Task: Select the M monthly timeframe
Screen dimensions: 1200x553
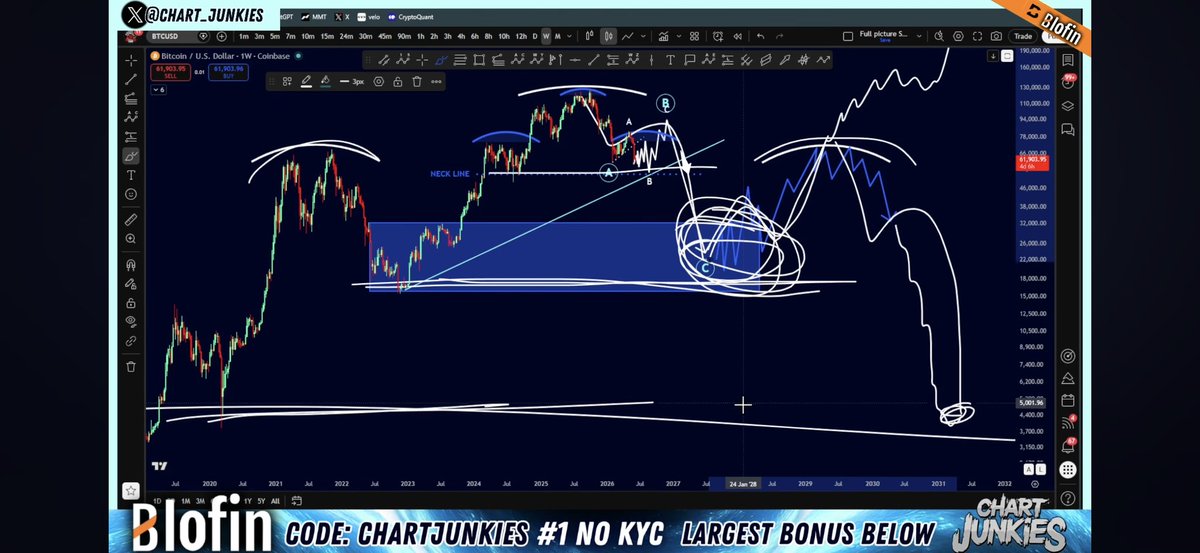Action: tap(557, 36)
